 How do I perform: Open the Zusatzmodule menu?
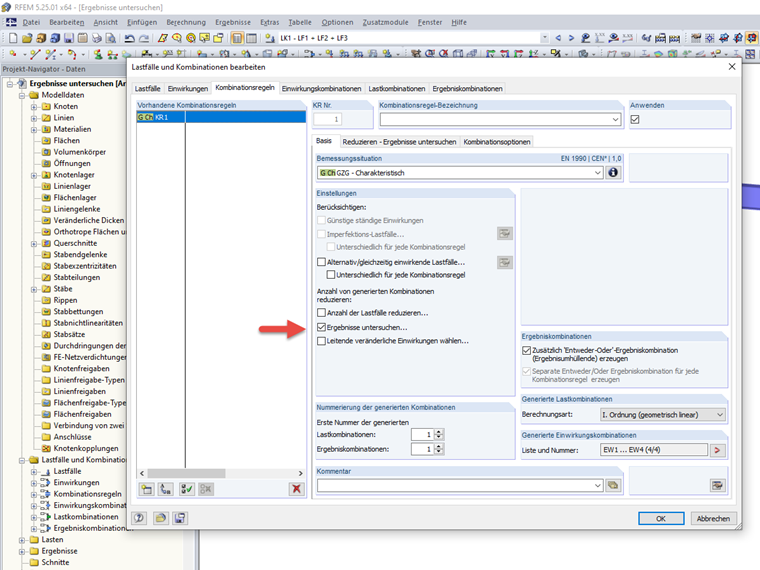tap(385, 22)
